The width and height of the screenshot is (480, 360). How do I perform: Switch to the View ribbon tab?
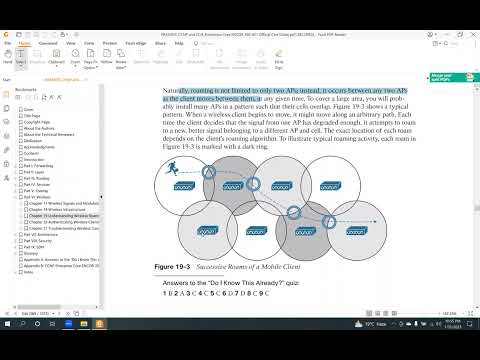[x=70, y=43]
